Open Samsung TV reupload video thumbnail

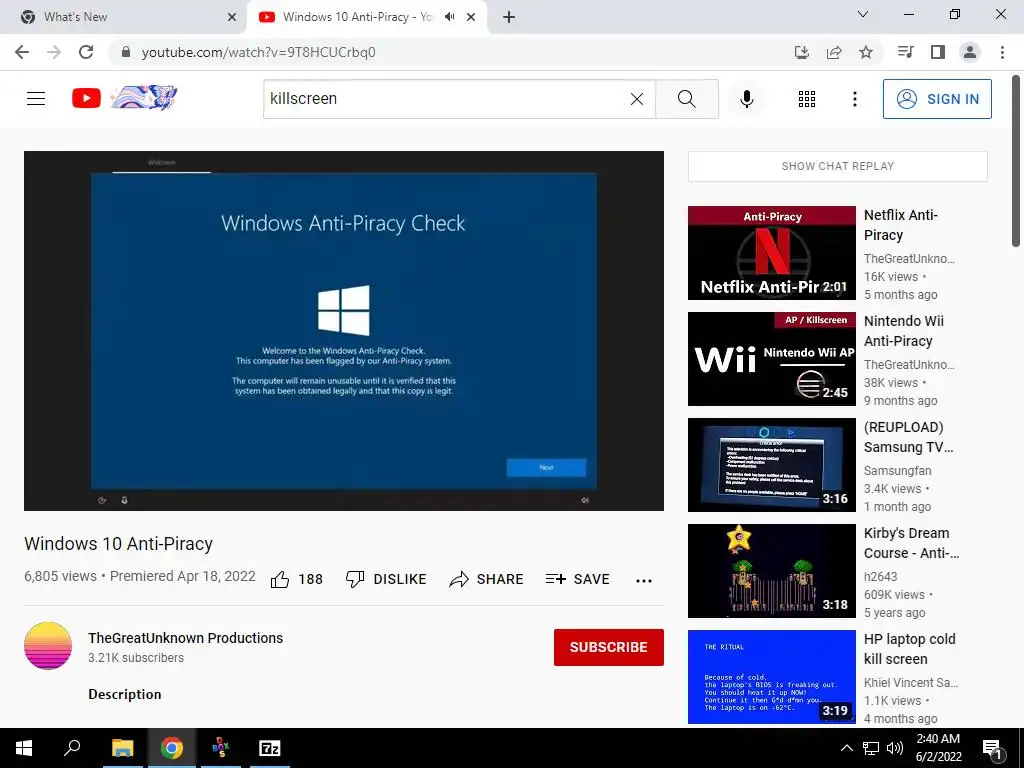click(x=772, y=465)
